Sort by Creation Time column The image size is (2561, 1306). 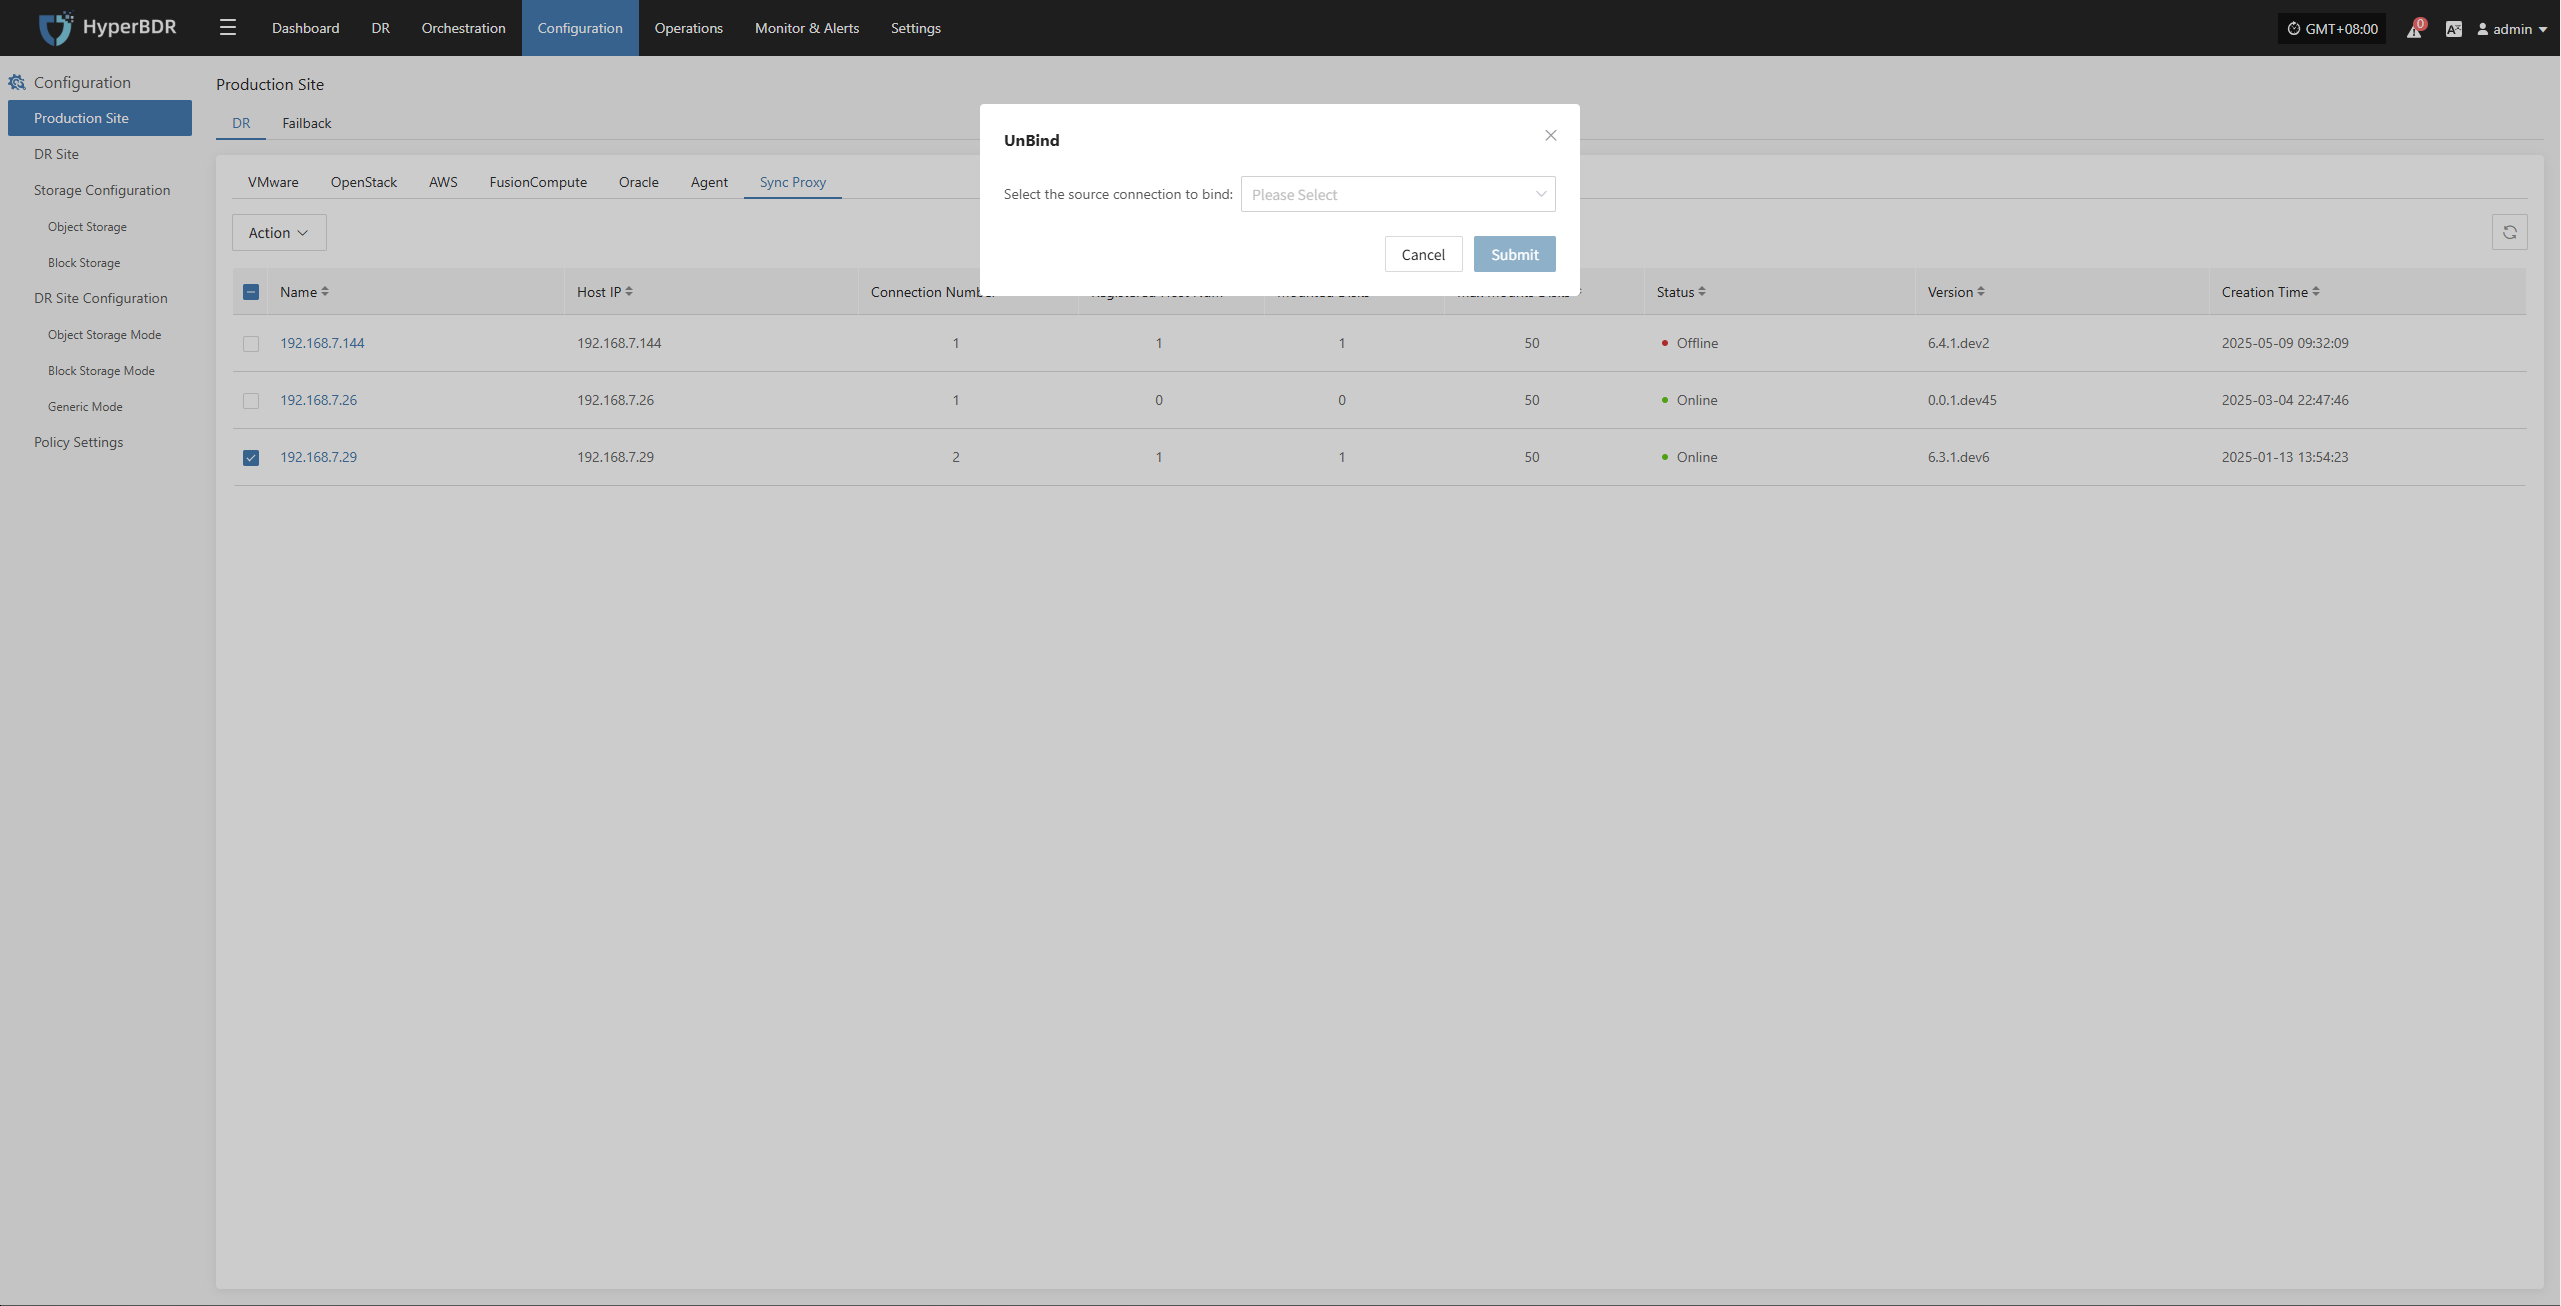coord(2316,292)
